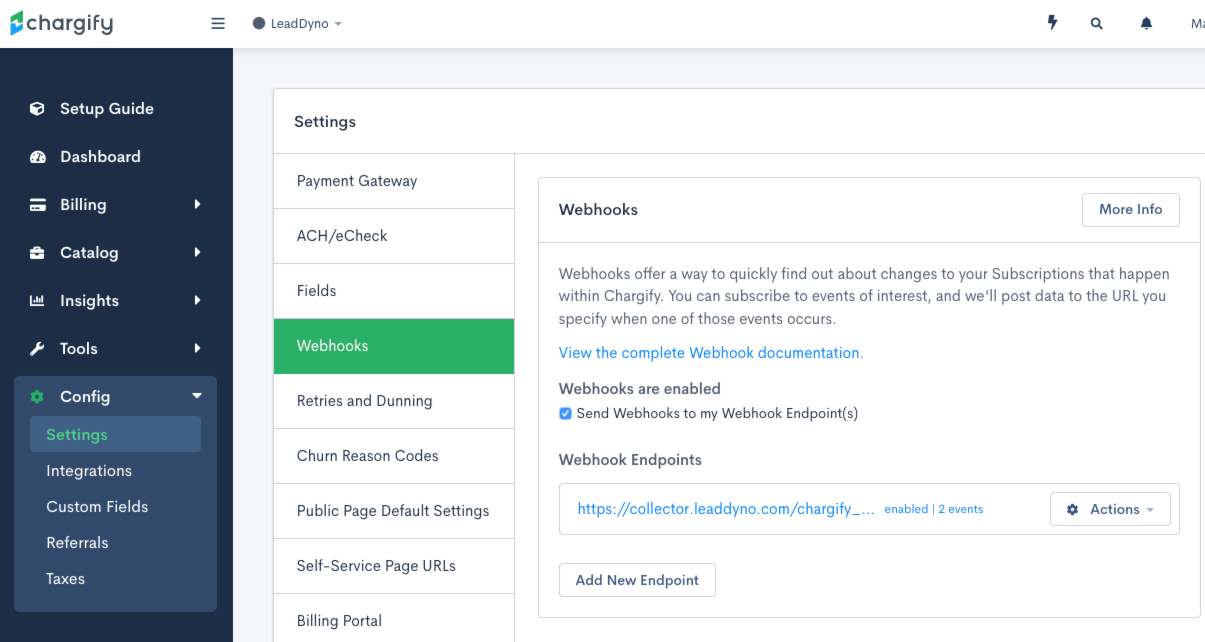Open Taxes under Config
Image resolution: width=1205 pixels, height=642 pixels.
click(x=65, y=579)
